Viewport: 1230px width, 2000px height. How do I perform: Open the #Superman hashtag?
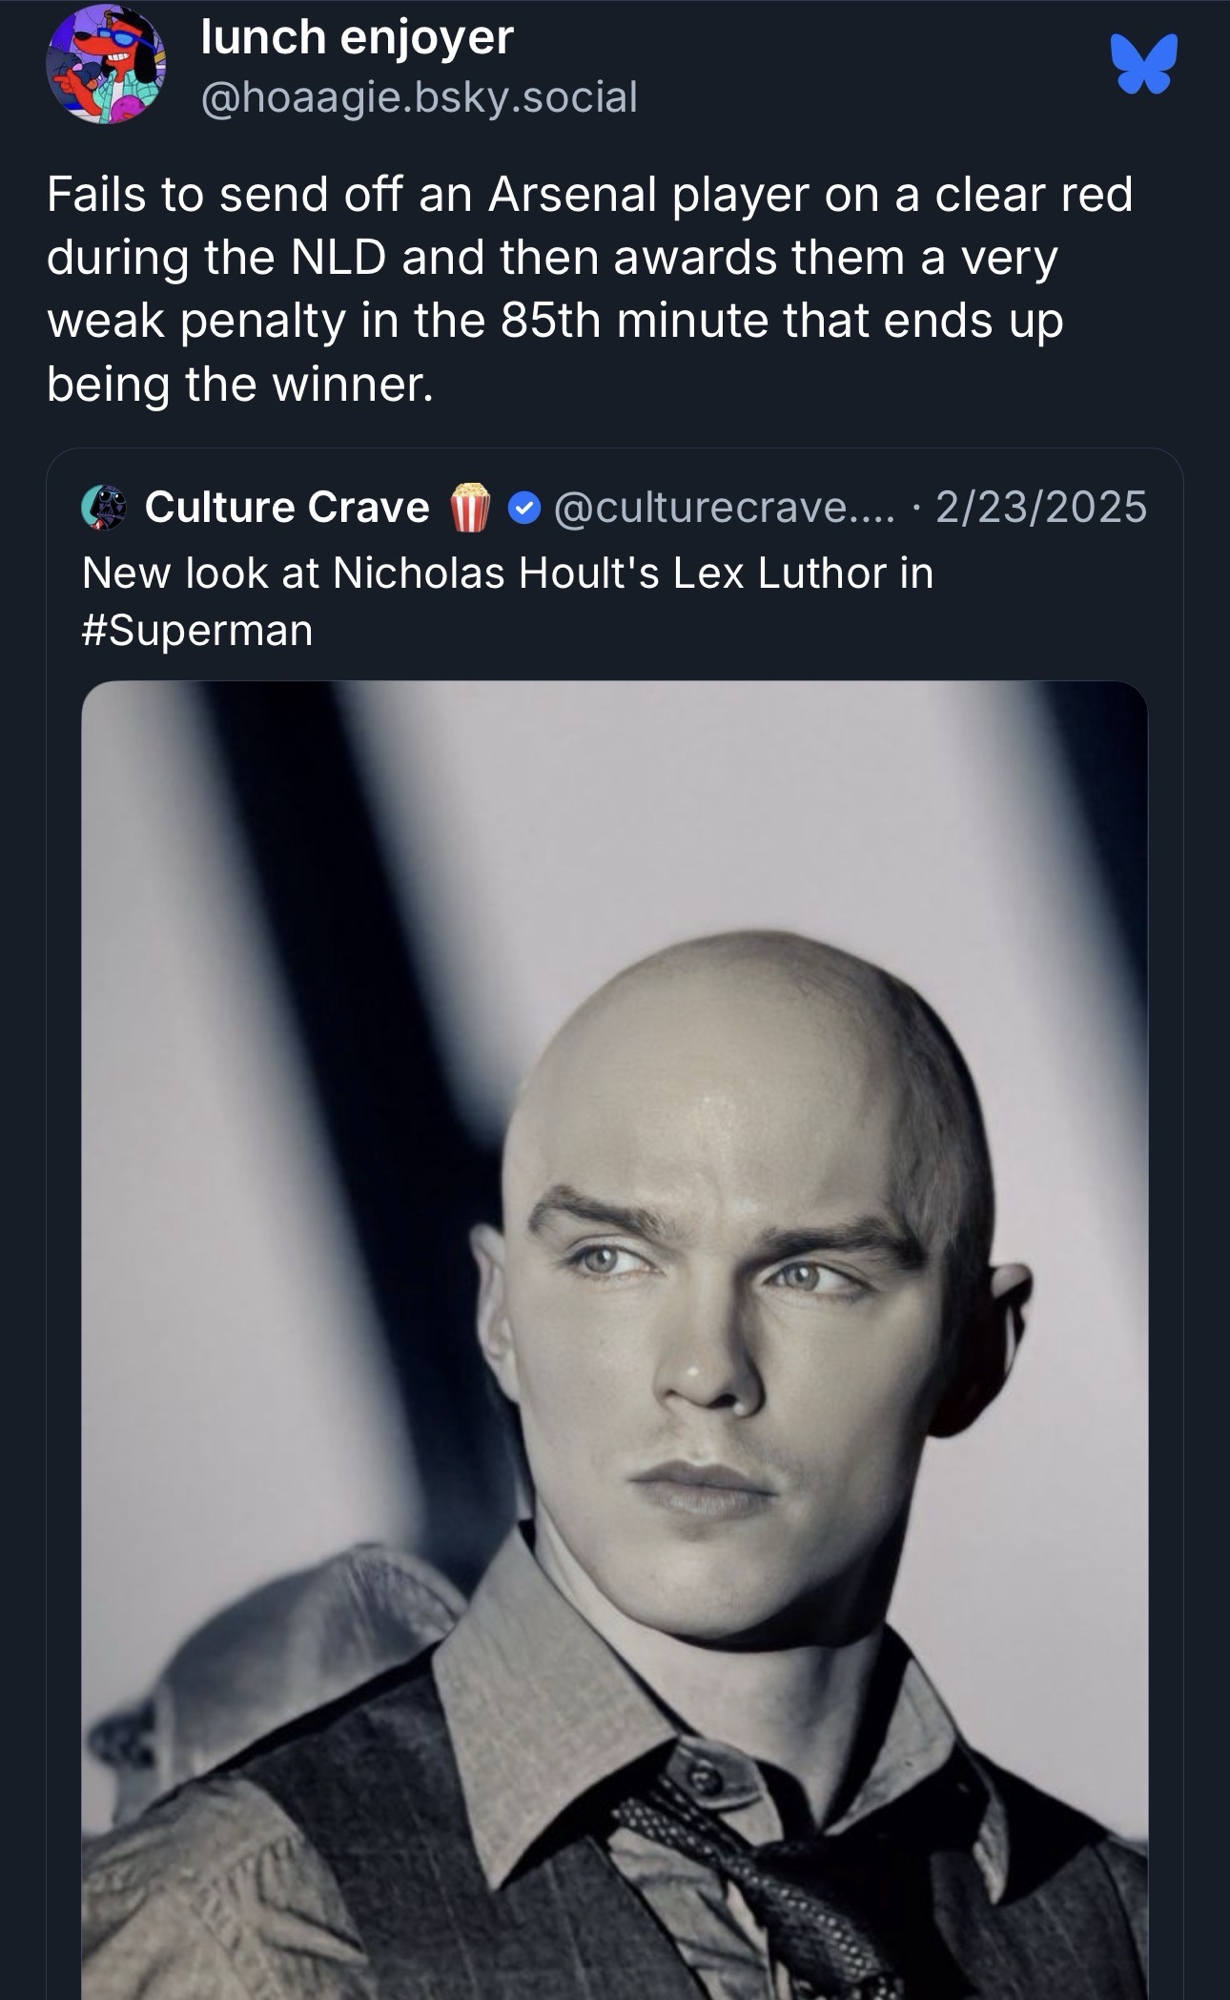pyautogui.click(x=197, y=630)
